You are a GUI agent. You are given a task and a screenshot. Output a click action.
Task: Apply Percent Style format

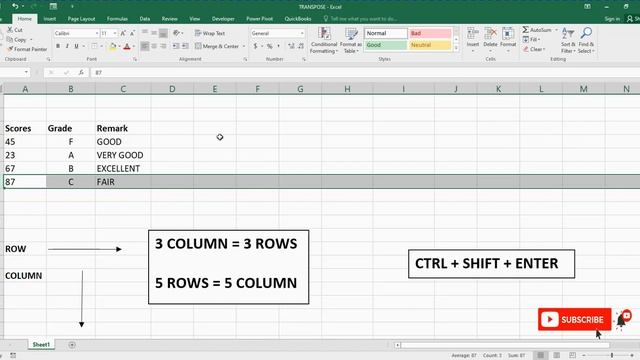tap(269, 46)
